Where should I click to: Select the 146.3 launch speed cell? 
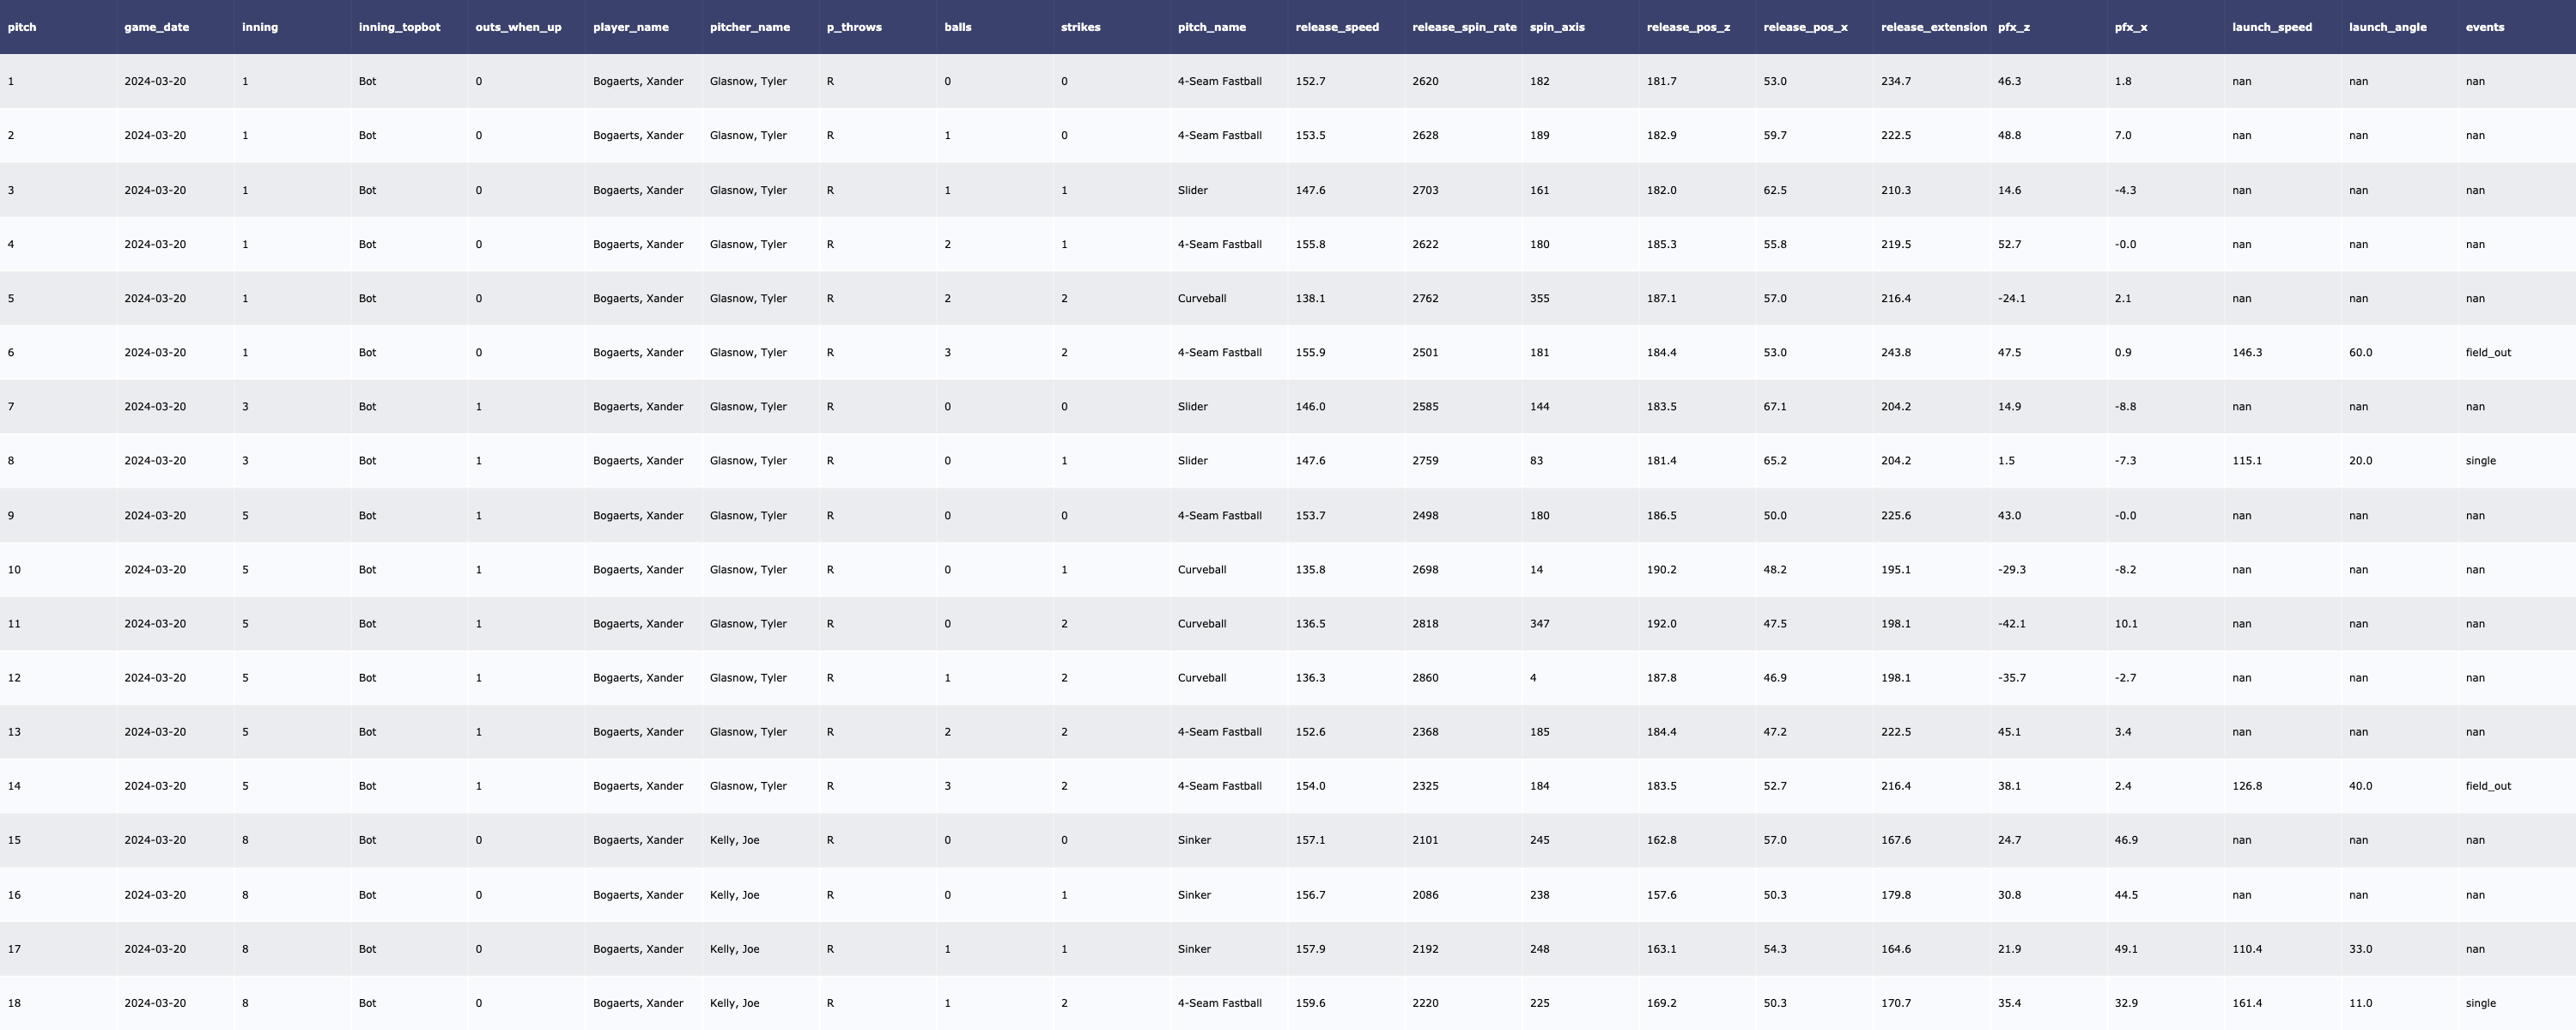tap(2246, 352)
